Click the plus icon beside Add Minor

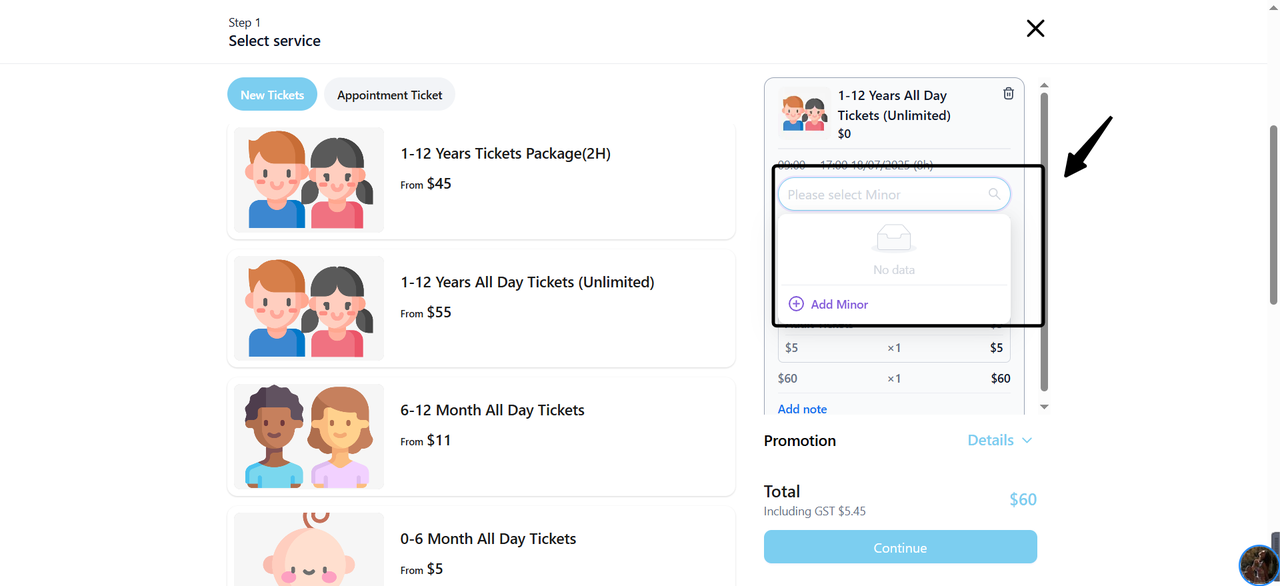(x=796, y=304)
